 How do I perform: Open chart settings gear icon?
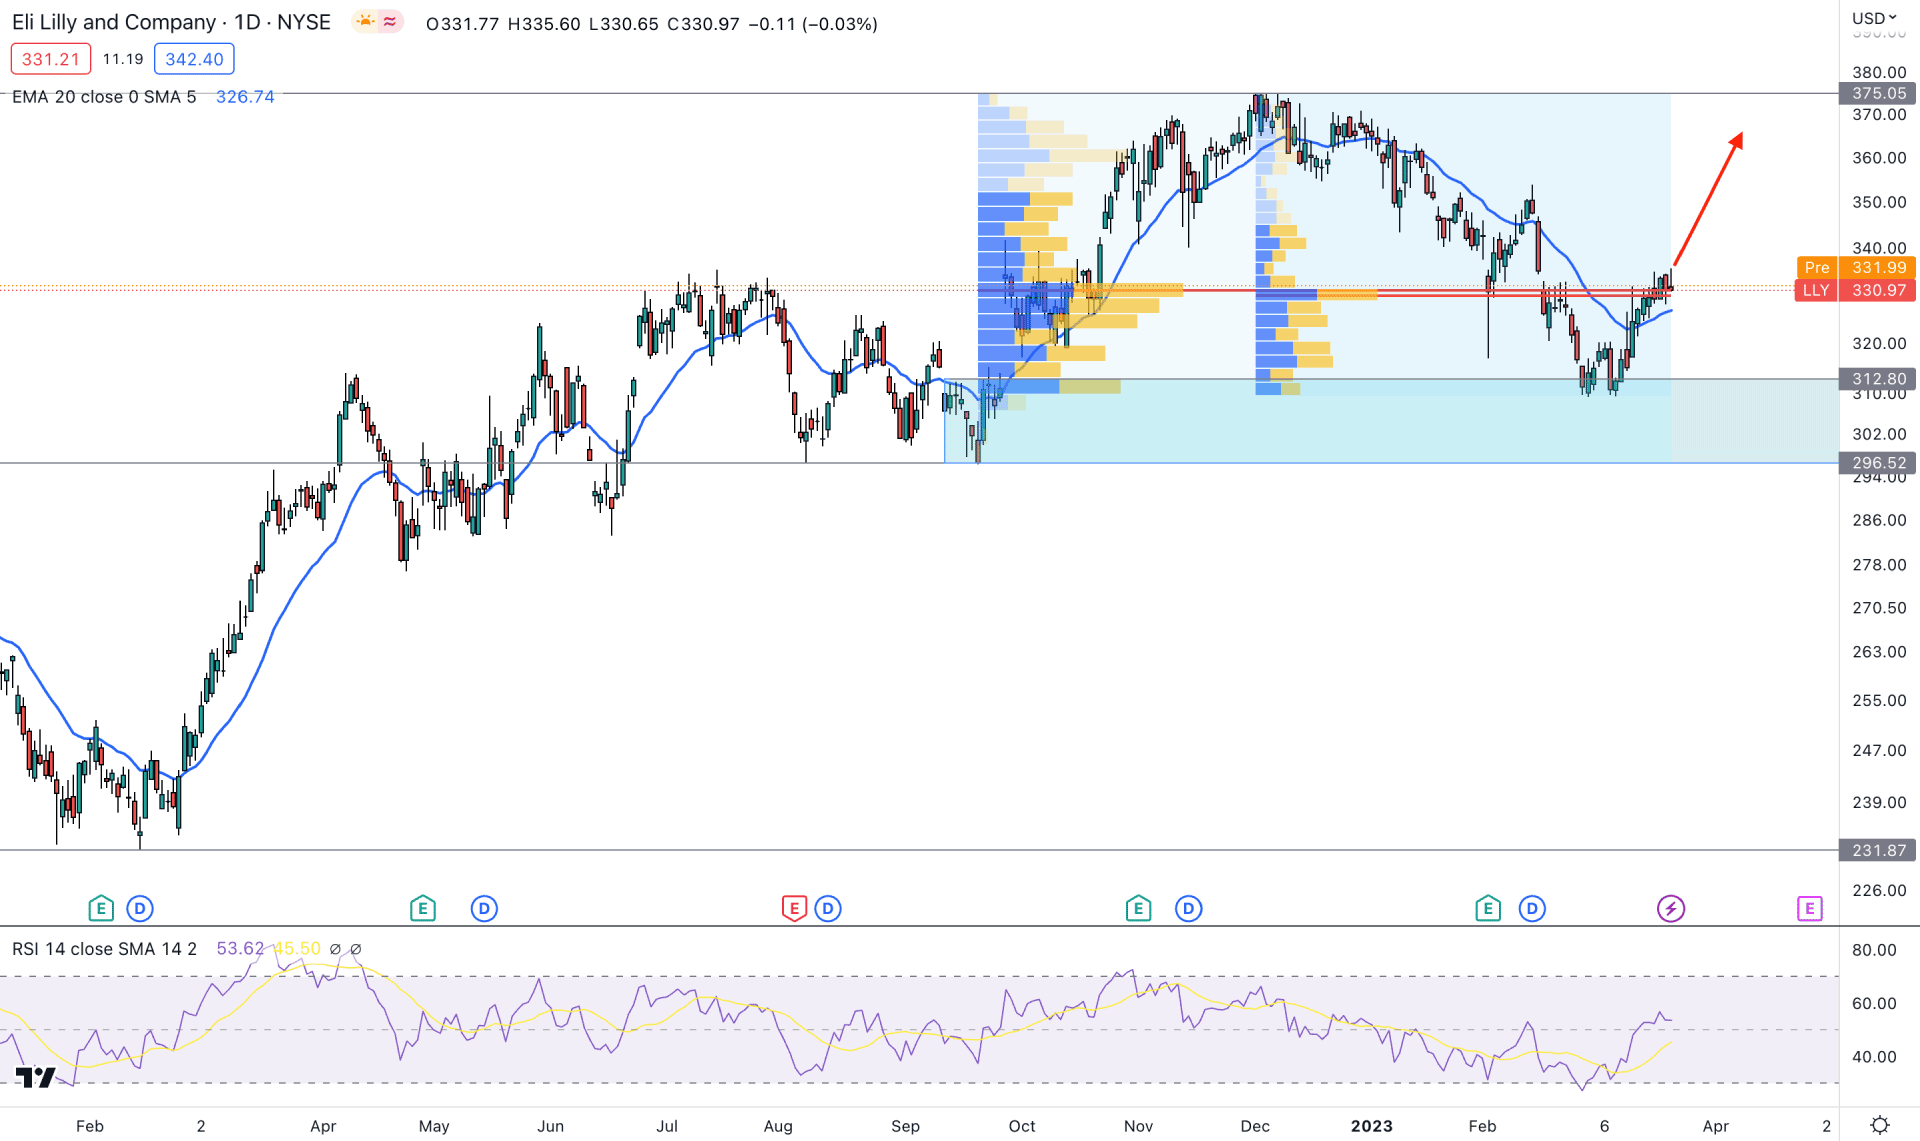1880,1125
